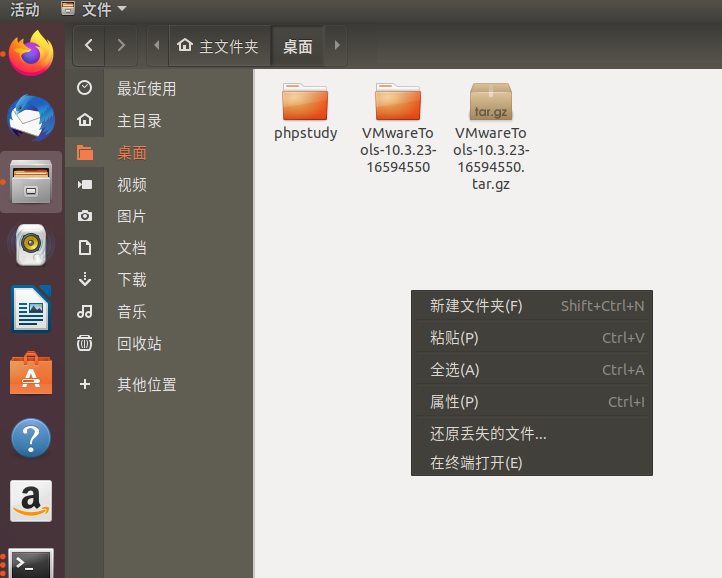
Task: Select the VMwareTools-10.3.23-16594550 folder
Action: tap(398, 101)
